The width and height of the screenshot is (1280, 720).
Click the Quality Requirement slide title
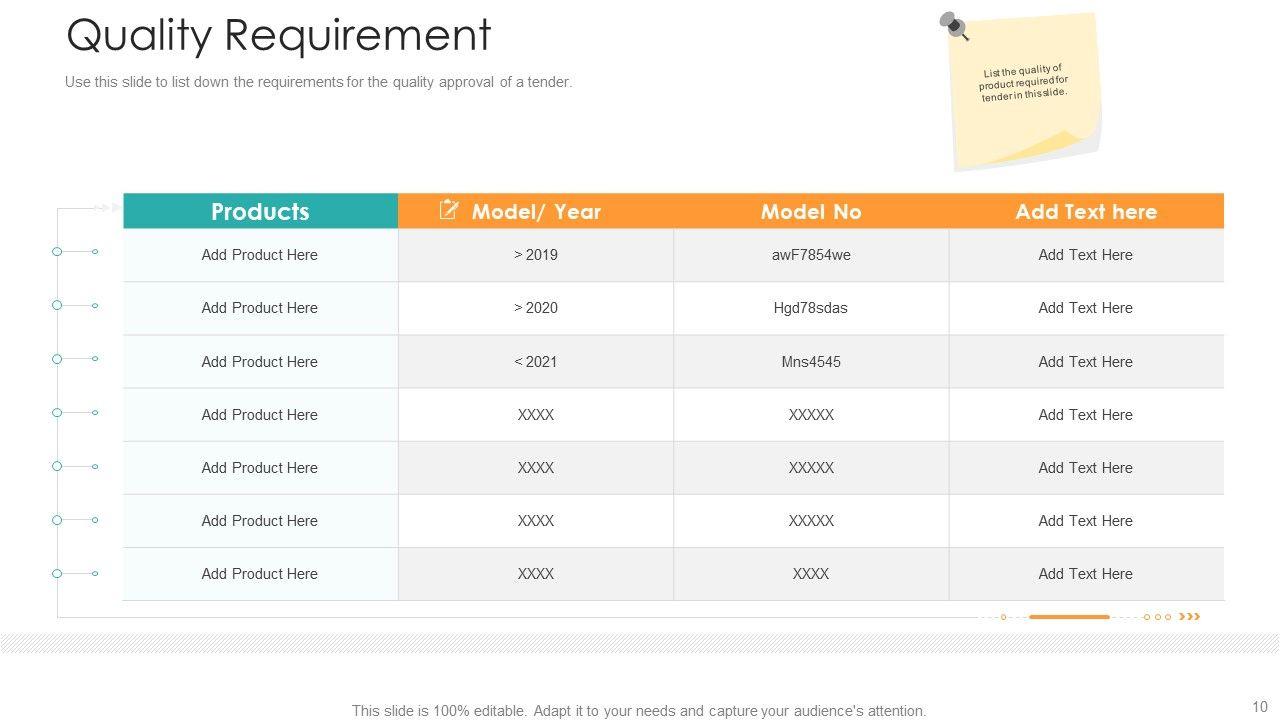(278, 35)
